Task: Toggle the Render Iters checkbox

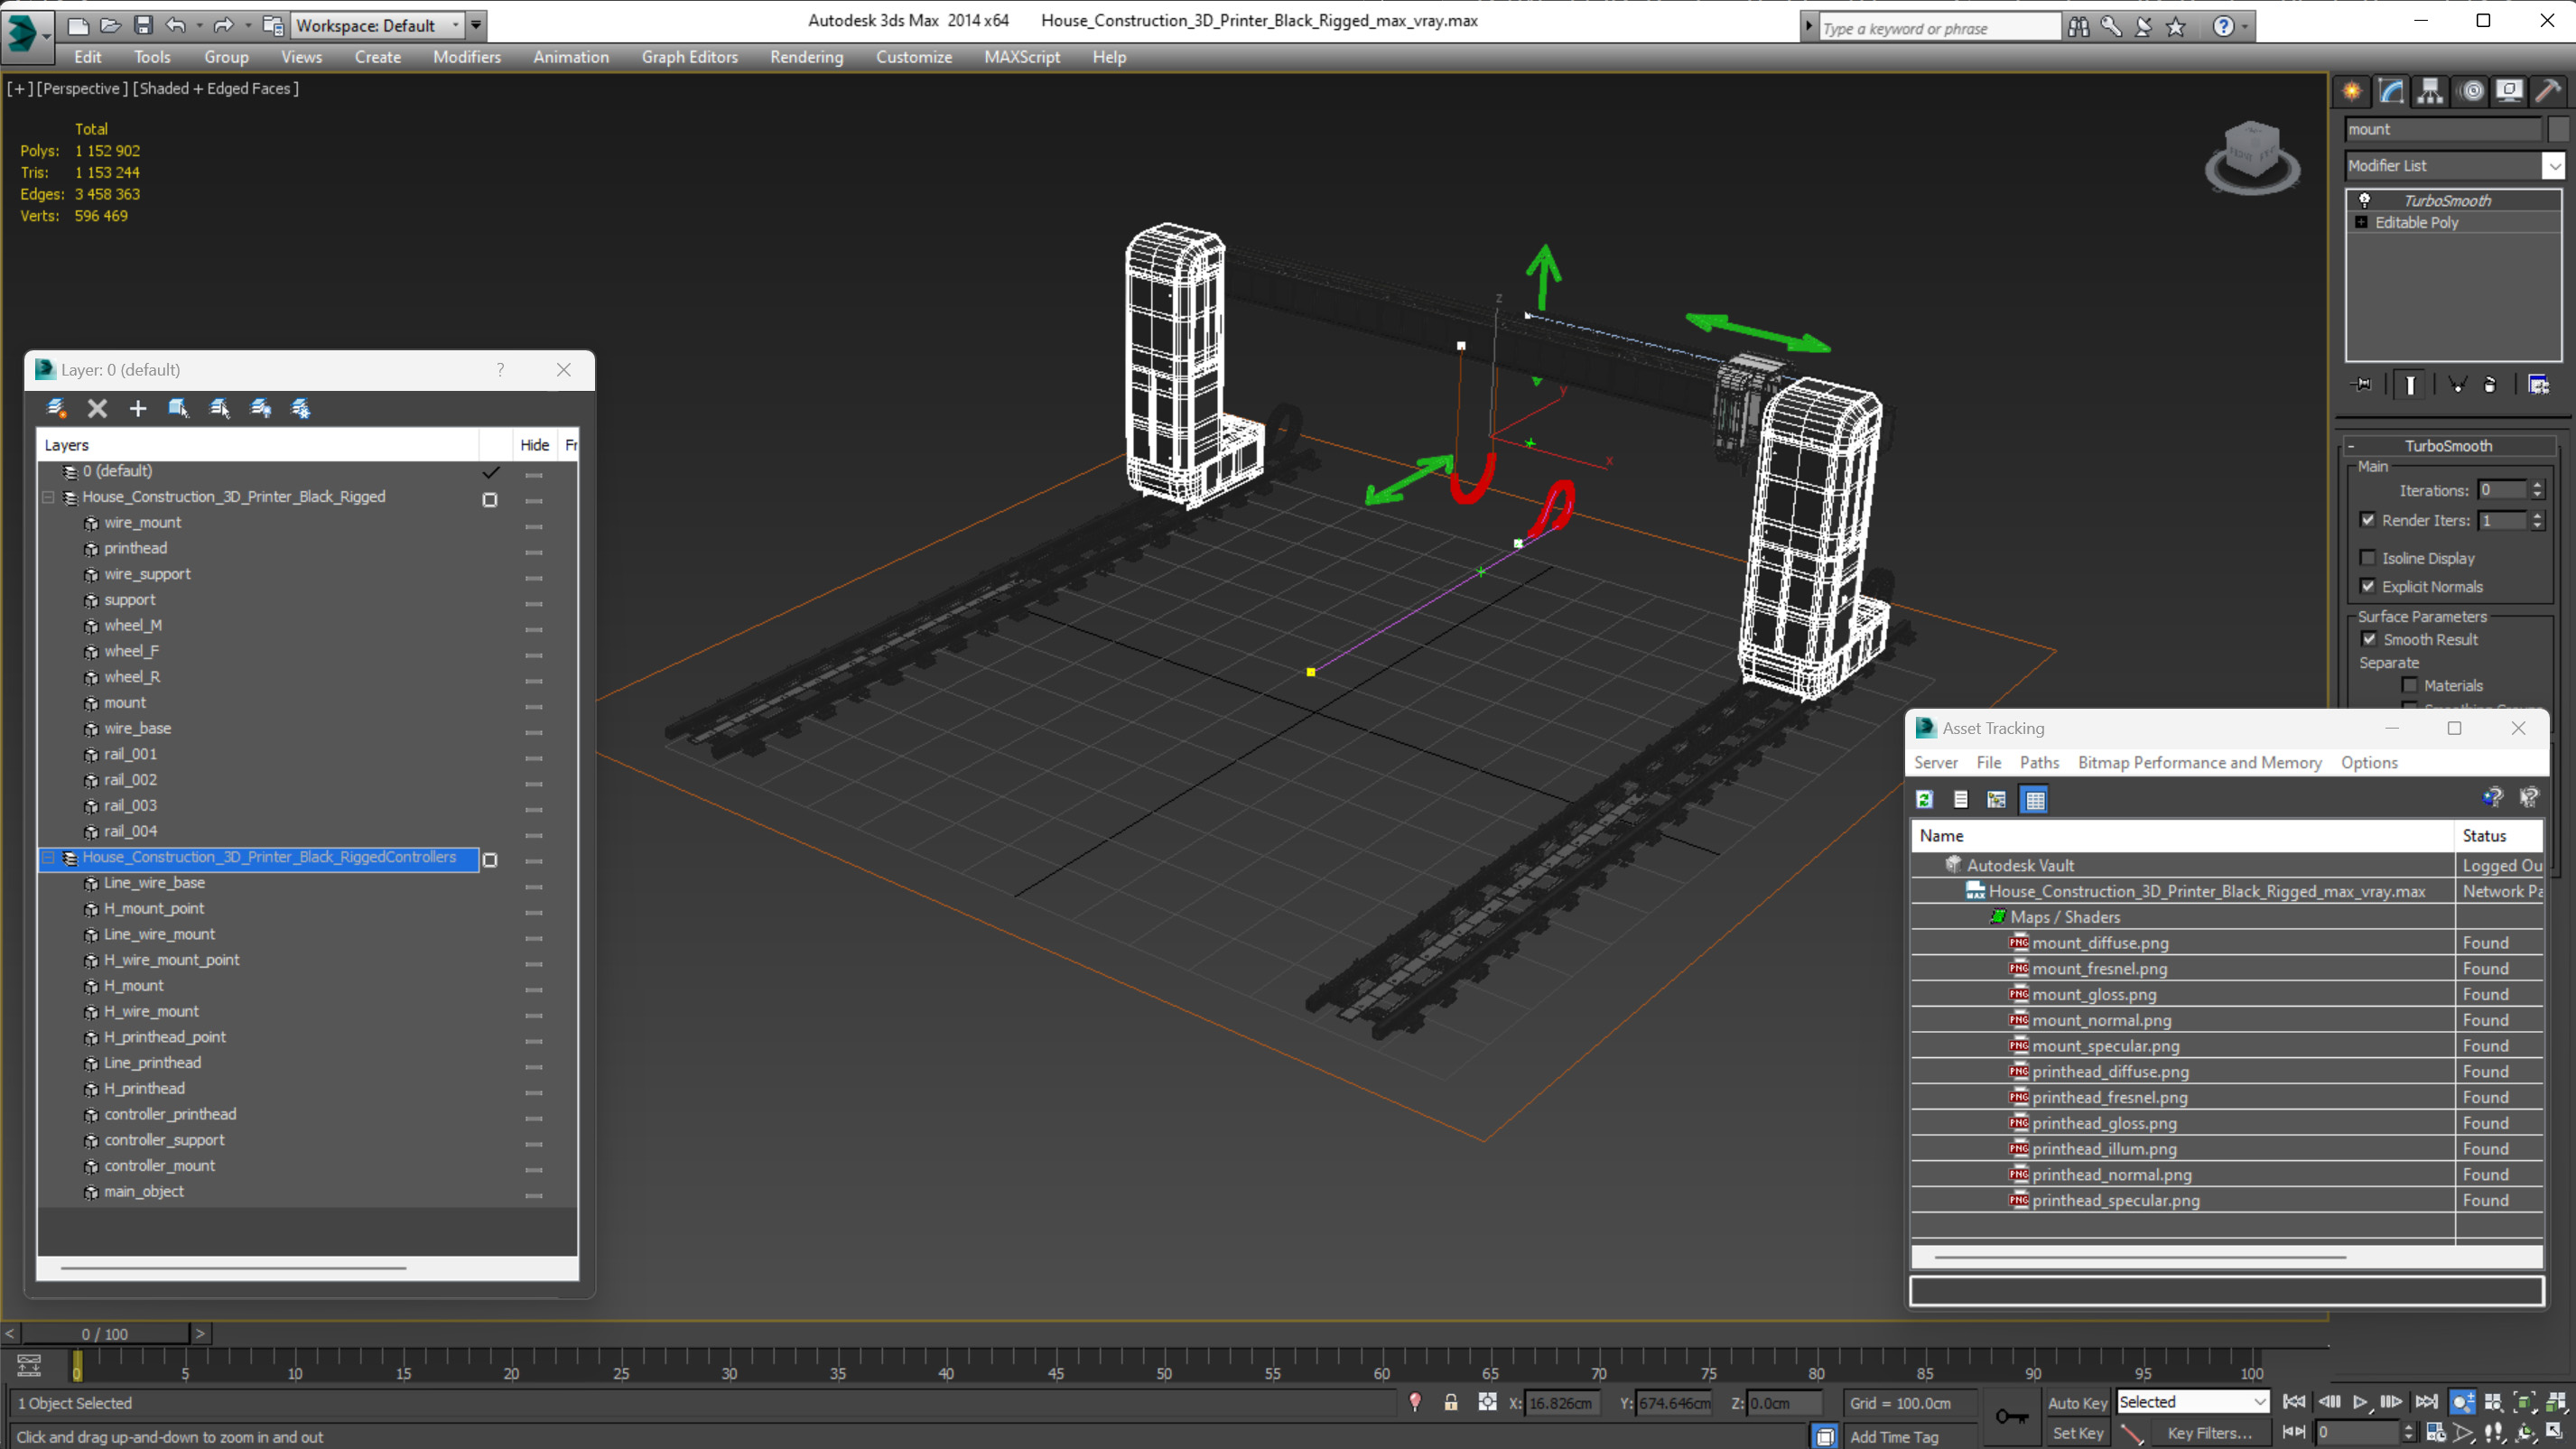Action: tap(2367, 520)
